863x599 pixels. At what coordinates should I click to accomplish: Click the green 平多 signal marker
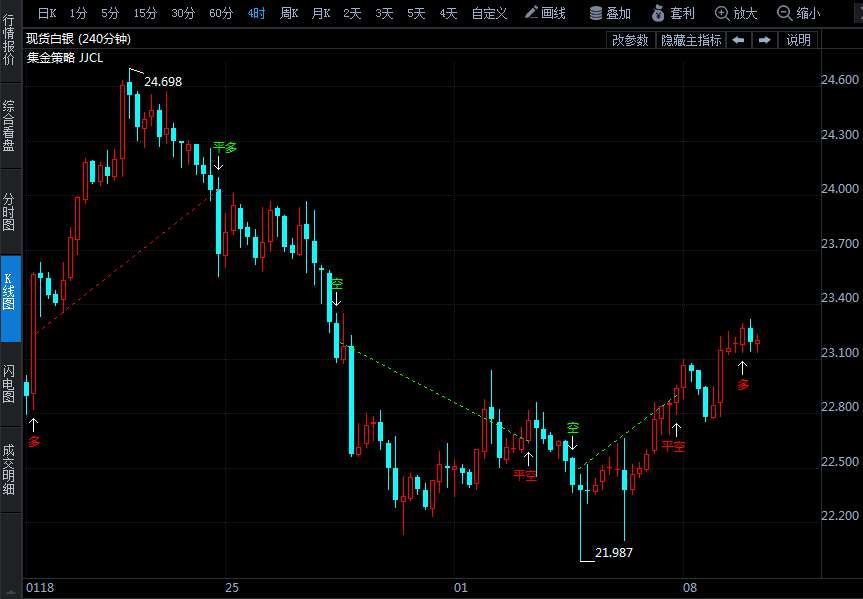[225, 148]
